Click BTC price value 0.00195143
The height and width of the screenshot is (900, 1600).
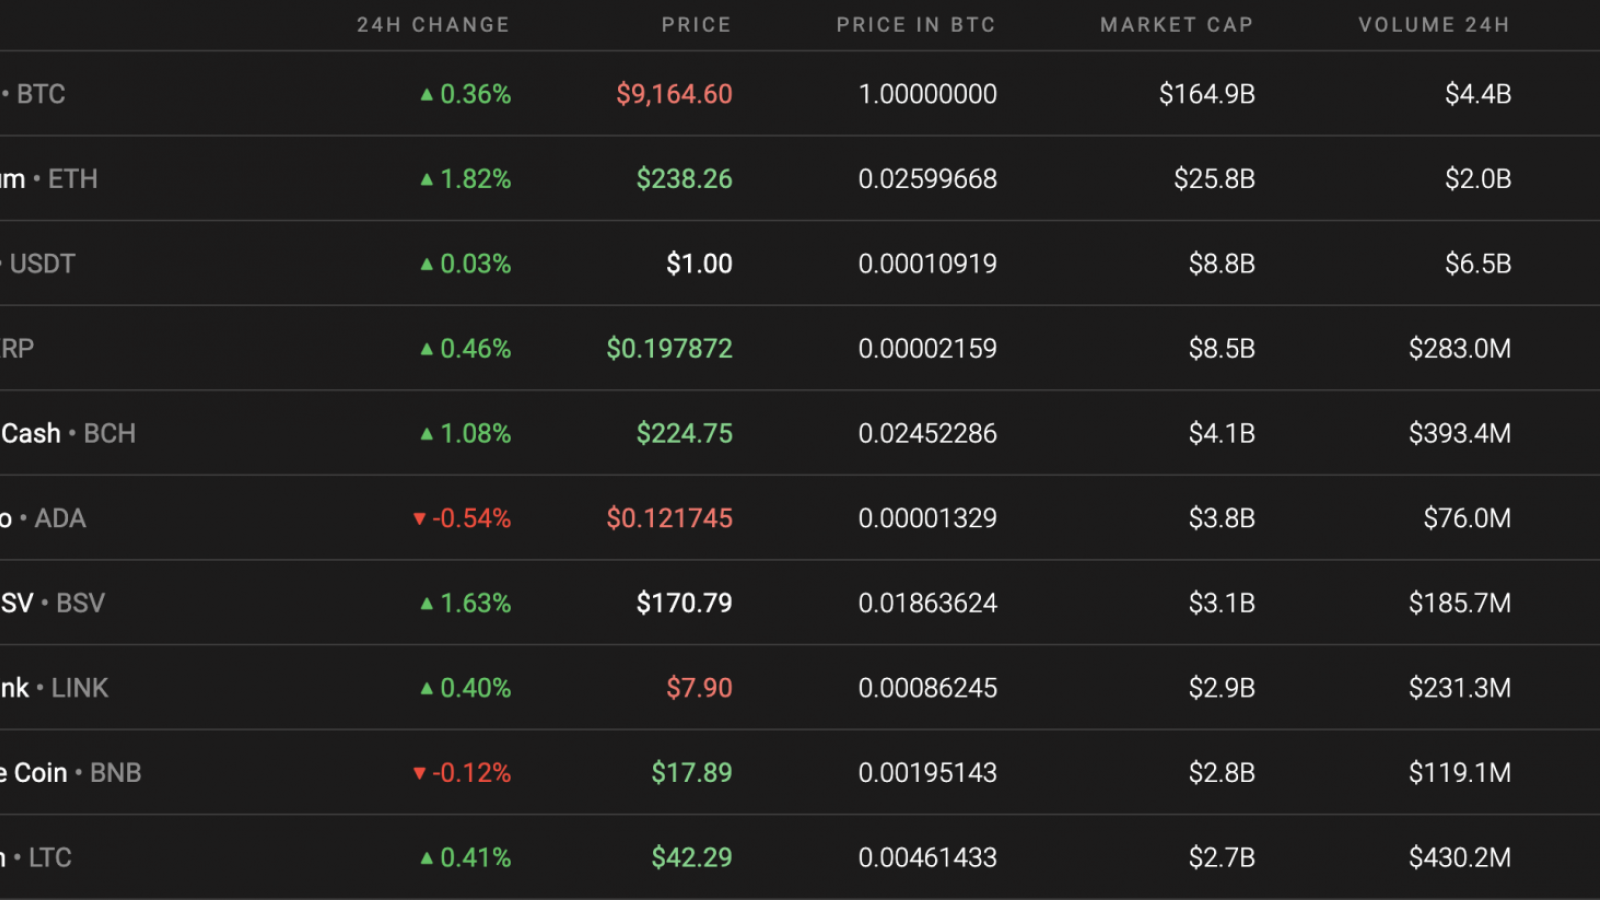click(928, 773)
